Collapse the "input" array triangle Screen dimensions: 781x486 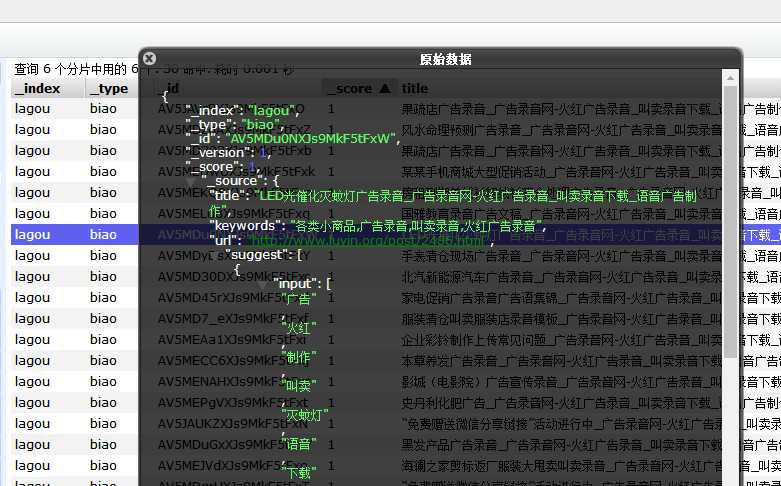(262, 285)
